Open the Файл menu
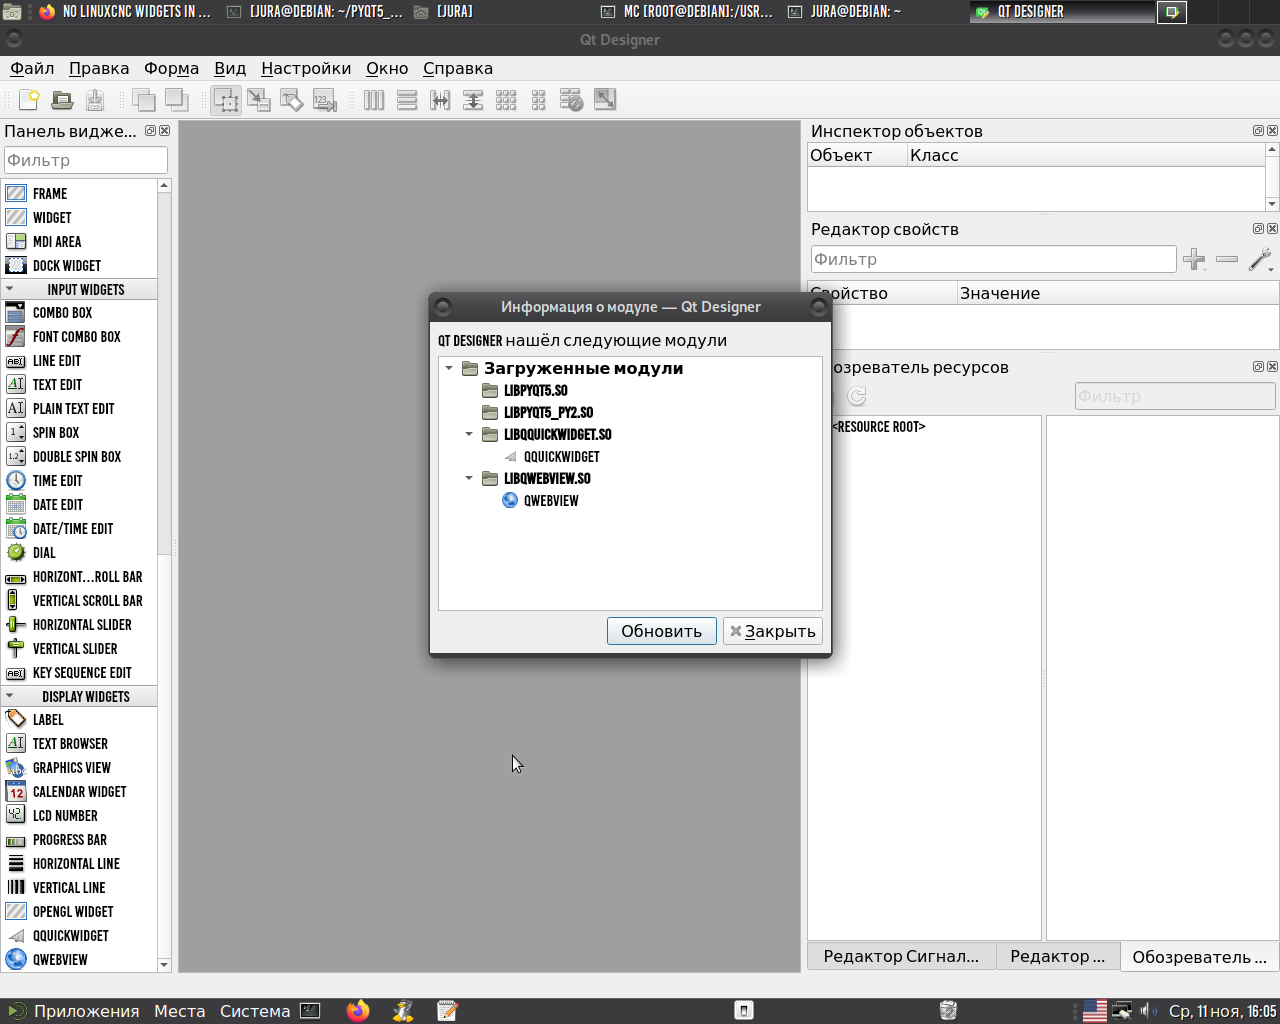Screen dimensions: 1280x1024 pyautogui.click(x=32, y=68)
